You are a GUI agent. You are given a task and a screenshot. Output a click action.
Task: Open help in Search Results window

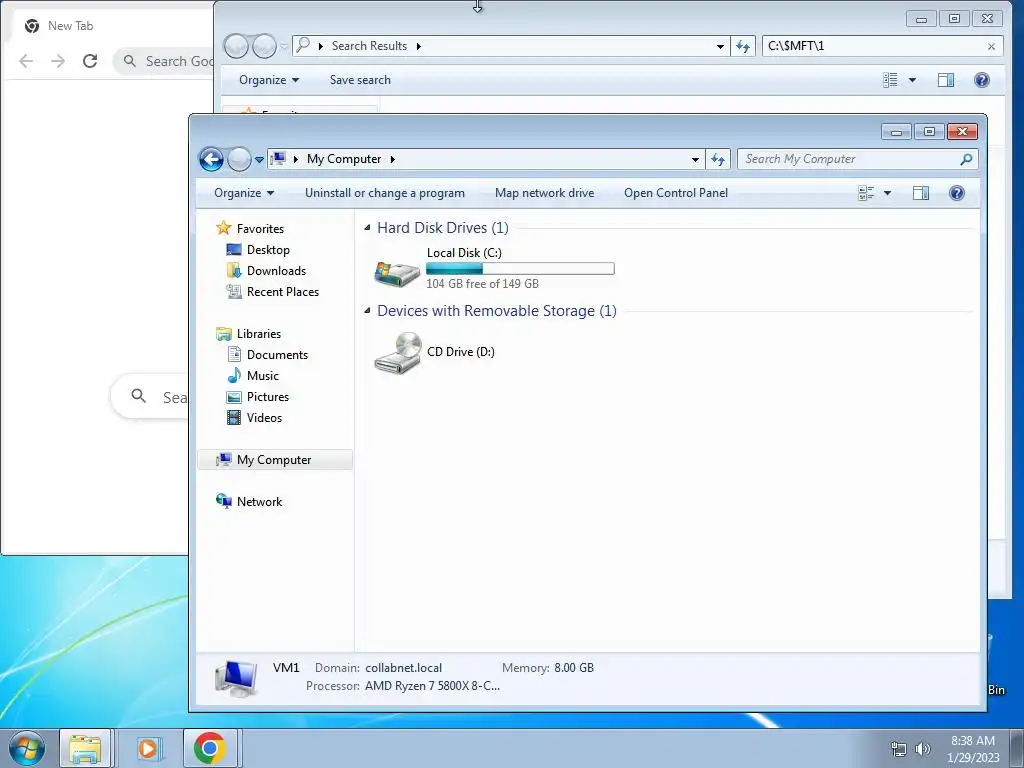pyautogui.click(x=982, y=80)
